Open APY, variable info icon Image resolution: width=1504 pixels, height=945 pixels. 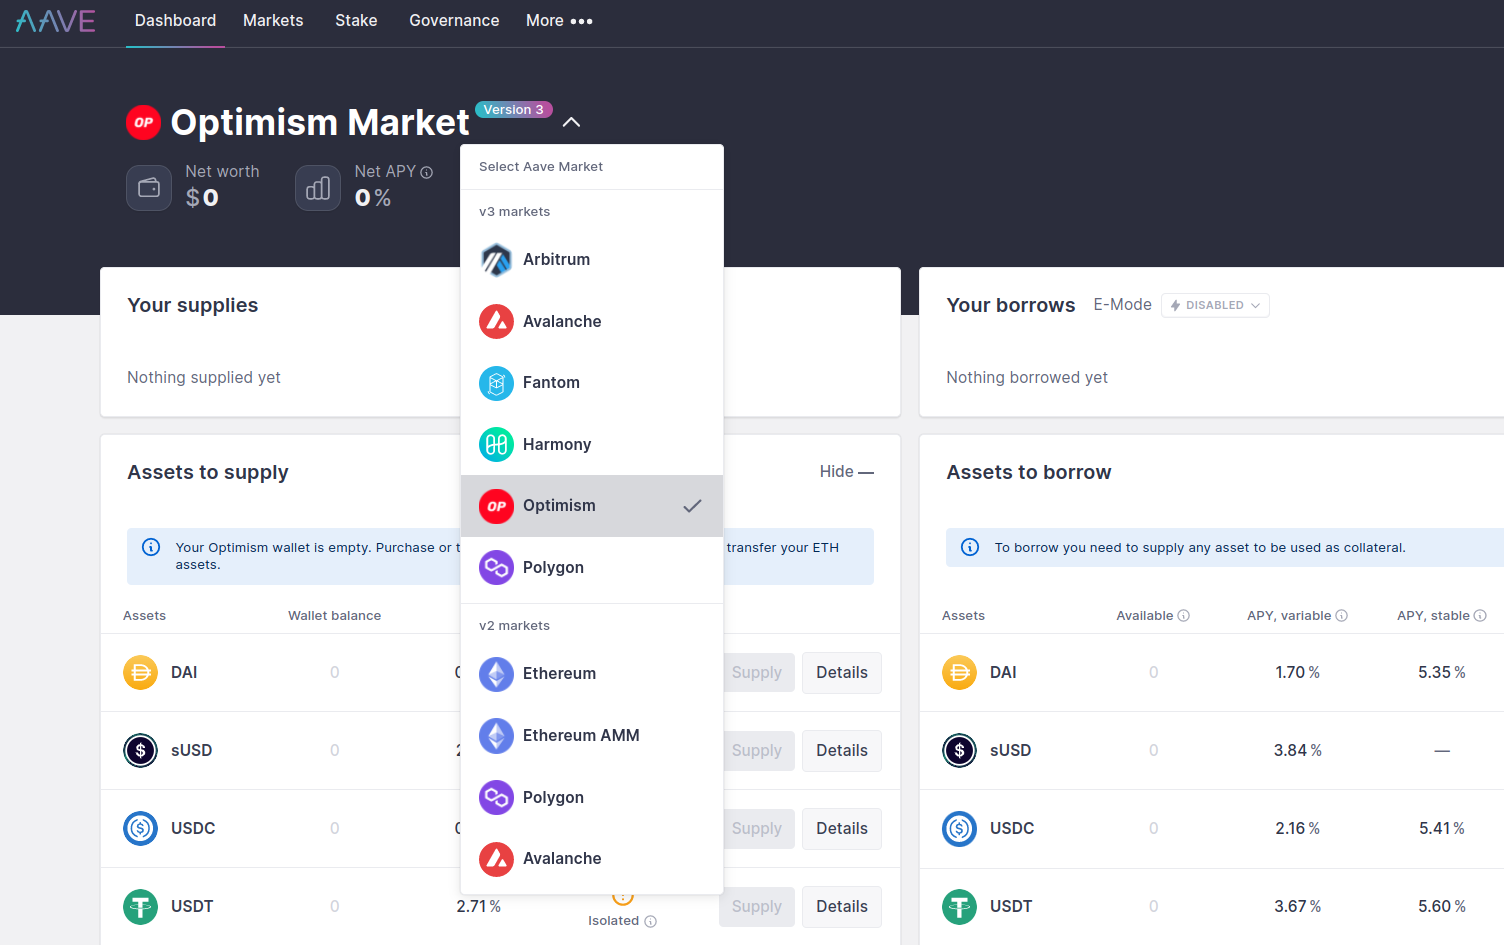tap(1342, 616)
